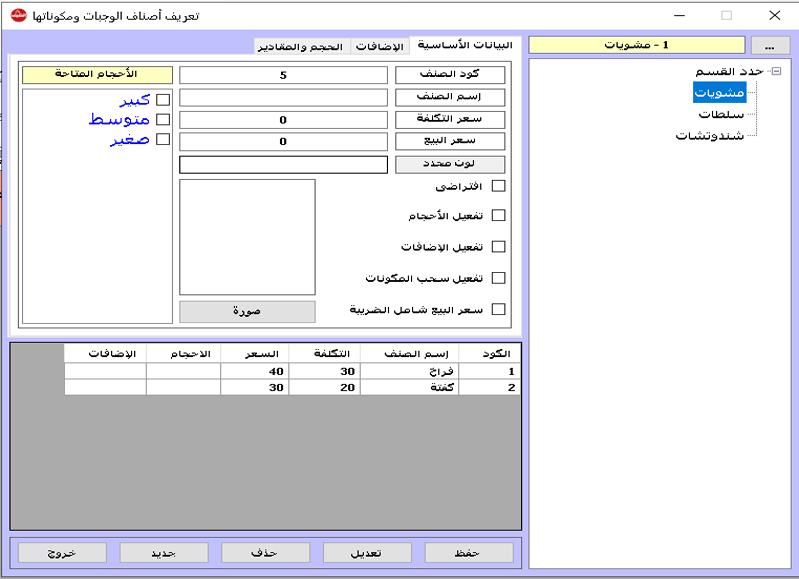Click the صورة picture button
The width and height of the screenshot is (799, 579).
point(247,311)
